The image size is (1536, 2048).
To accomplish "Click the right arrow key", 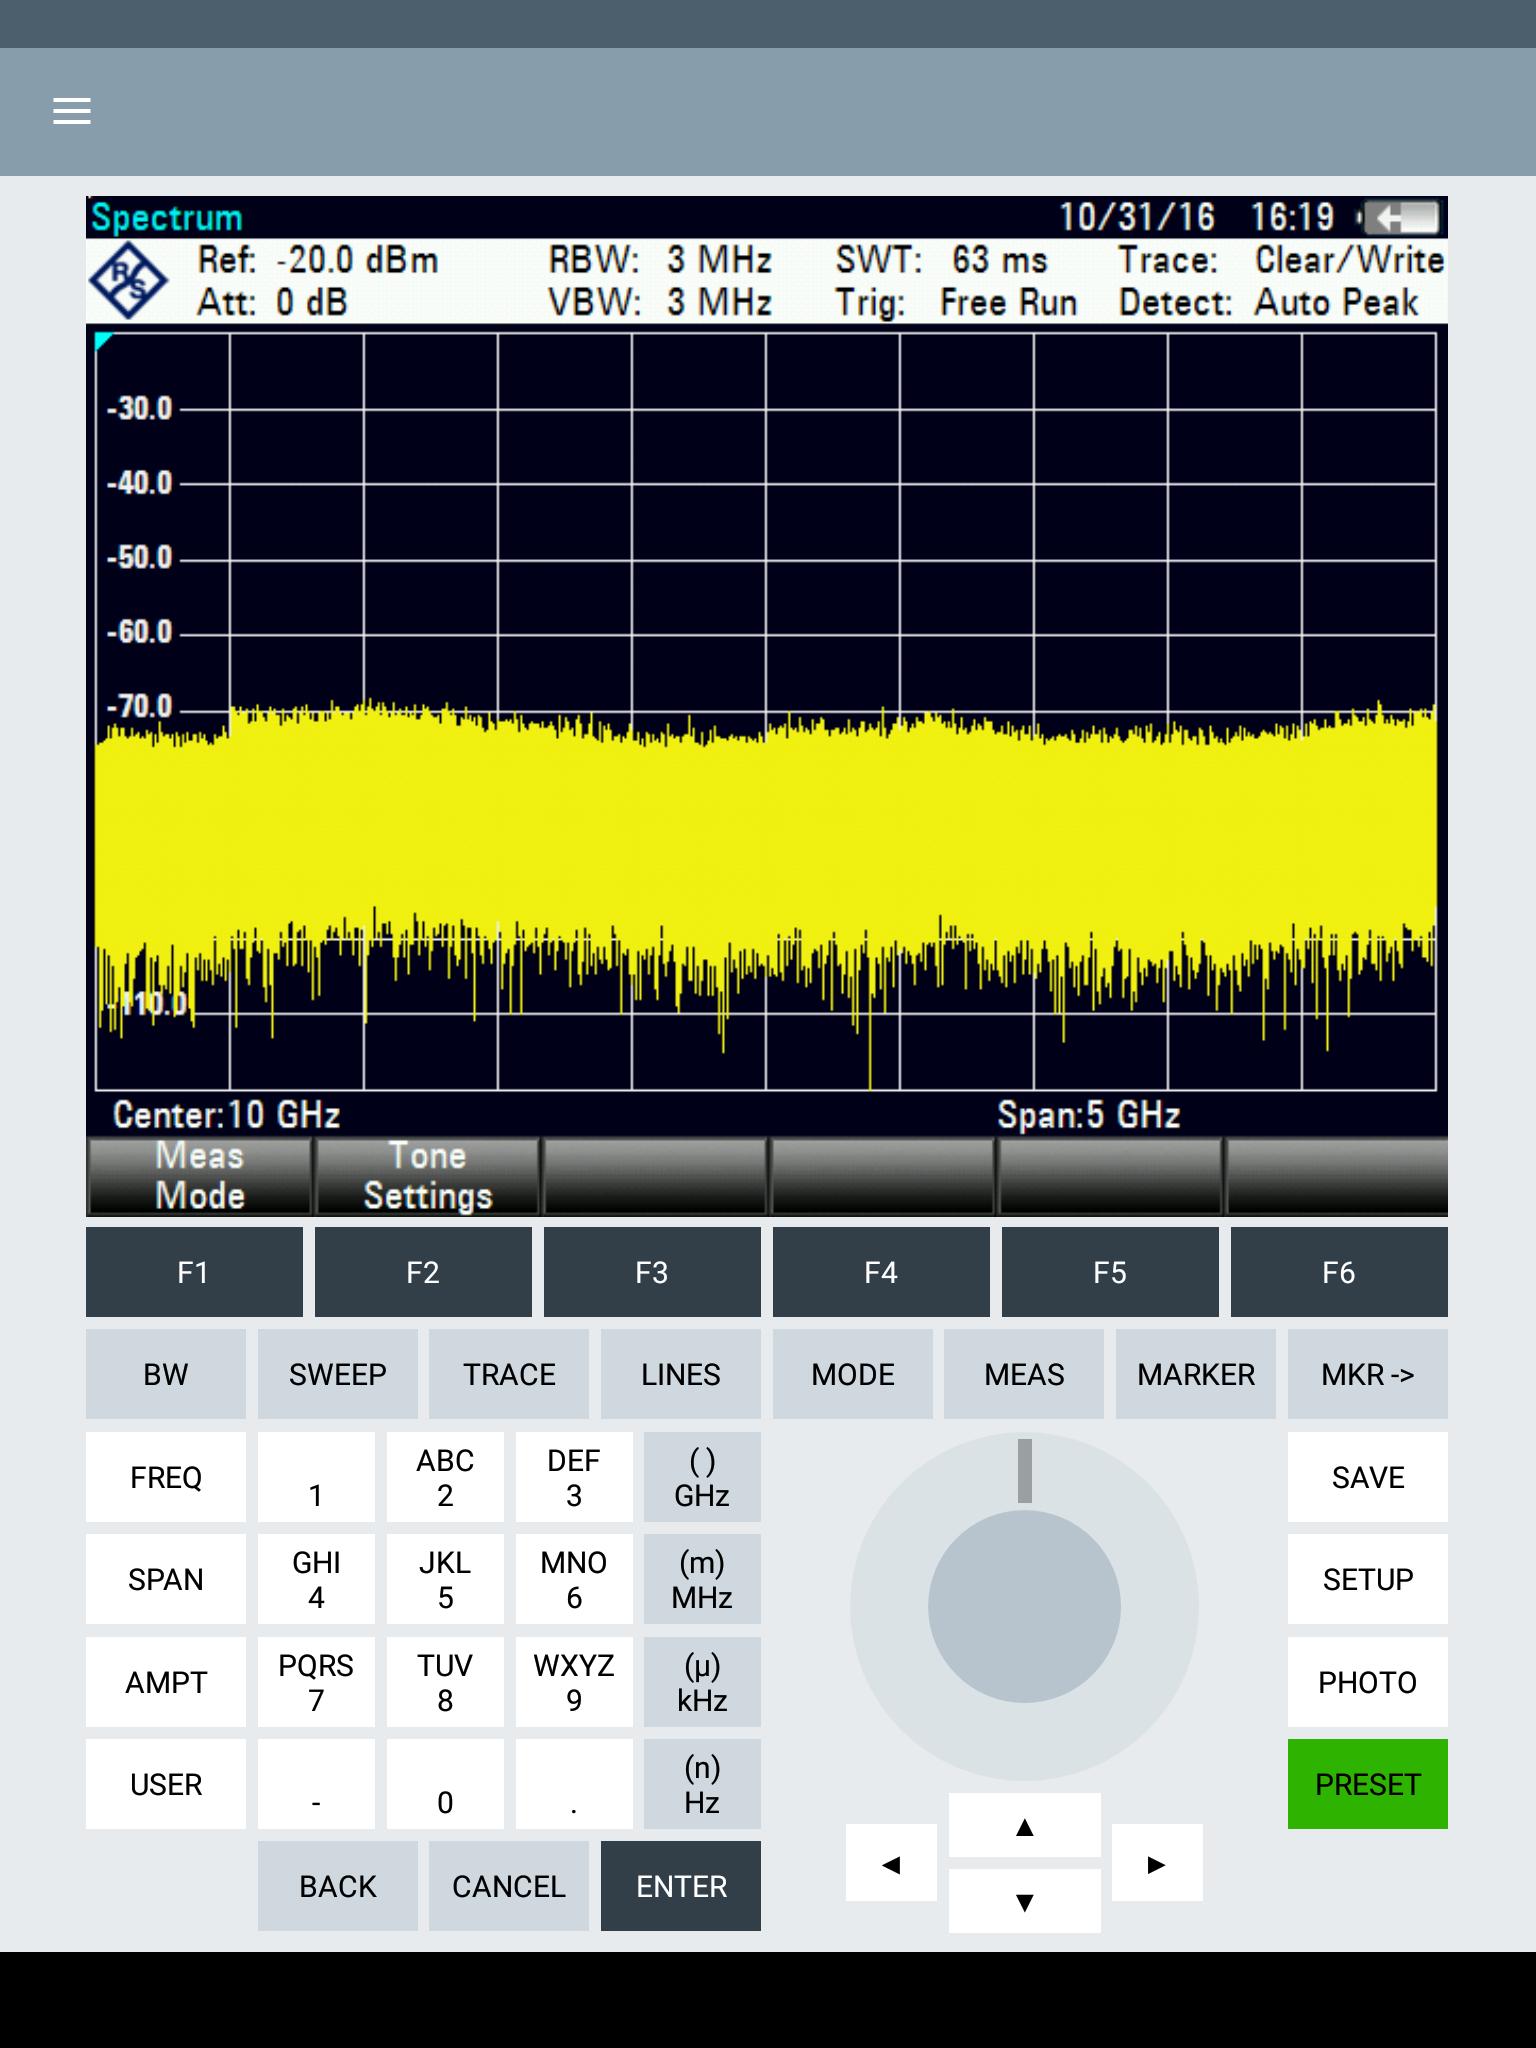I will [x=1157, y=1864].
